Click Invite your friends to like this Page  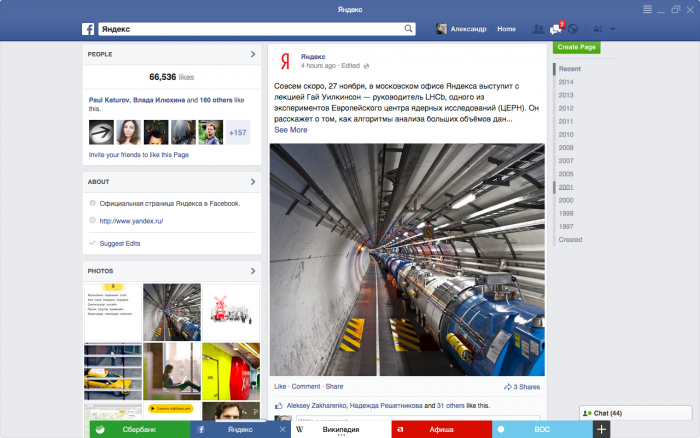coord(139,155)
